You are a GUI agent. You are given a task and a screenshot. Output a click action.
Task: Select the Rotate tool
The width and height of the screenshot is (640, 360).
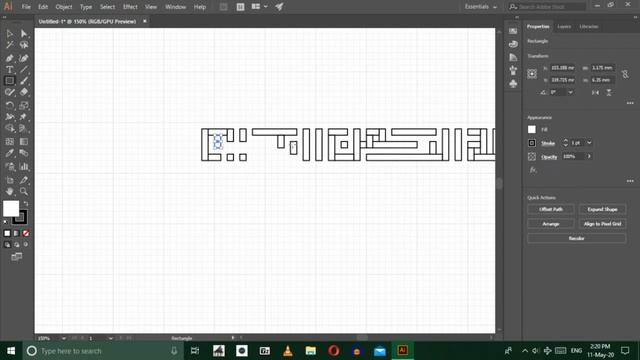click(x=10, y=106)
